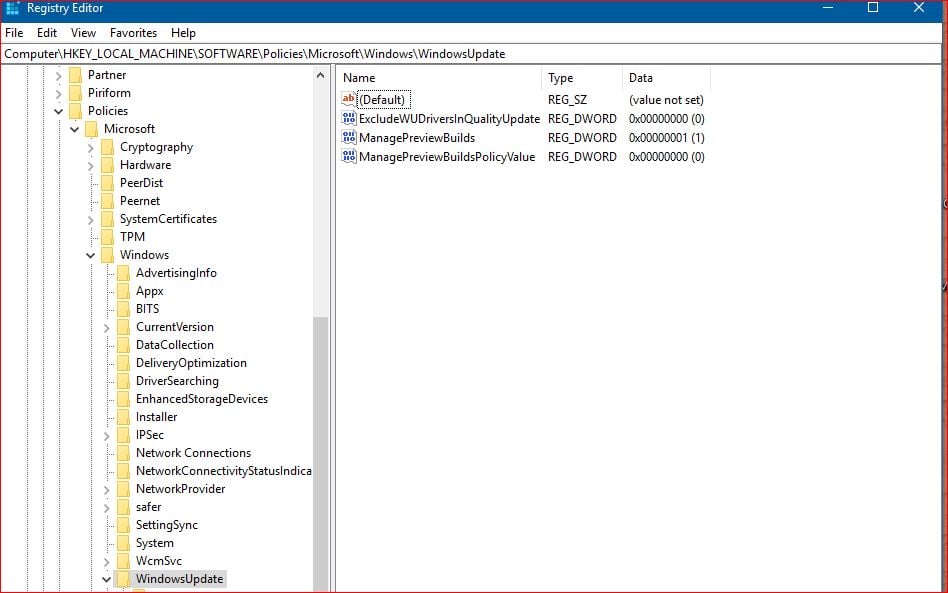Click the DWORD icon of ExcludeWUDriversInQualityUpdate
948x593 pixels.
click(x=349, y=118)
